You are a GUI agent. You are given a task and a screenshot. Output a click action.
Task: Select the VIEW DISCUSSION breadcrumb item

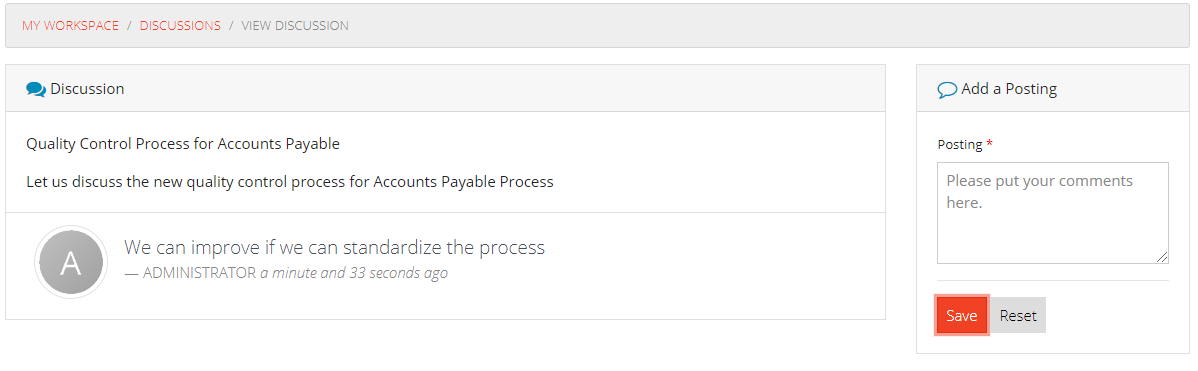click(295, 25)
